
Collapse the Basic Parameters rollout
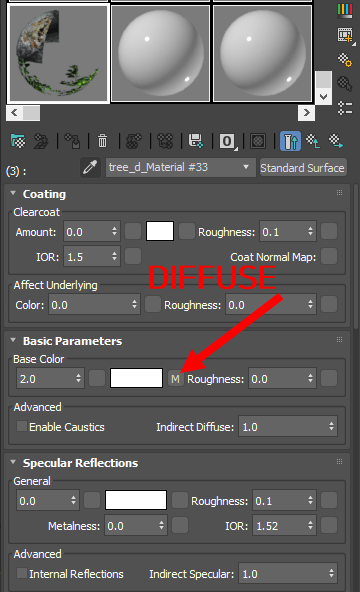[x=13, y=340]
